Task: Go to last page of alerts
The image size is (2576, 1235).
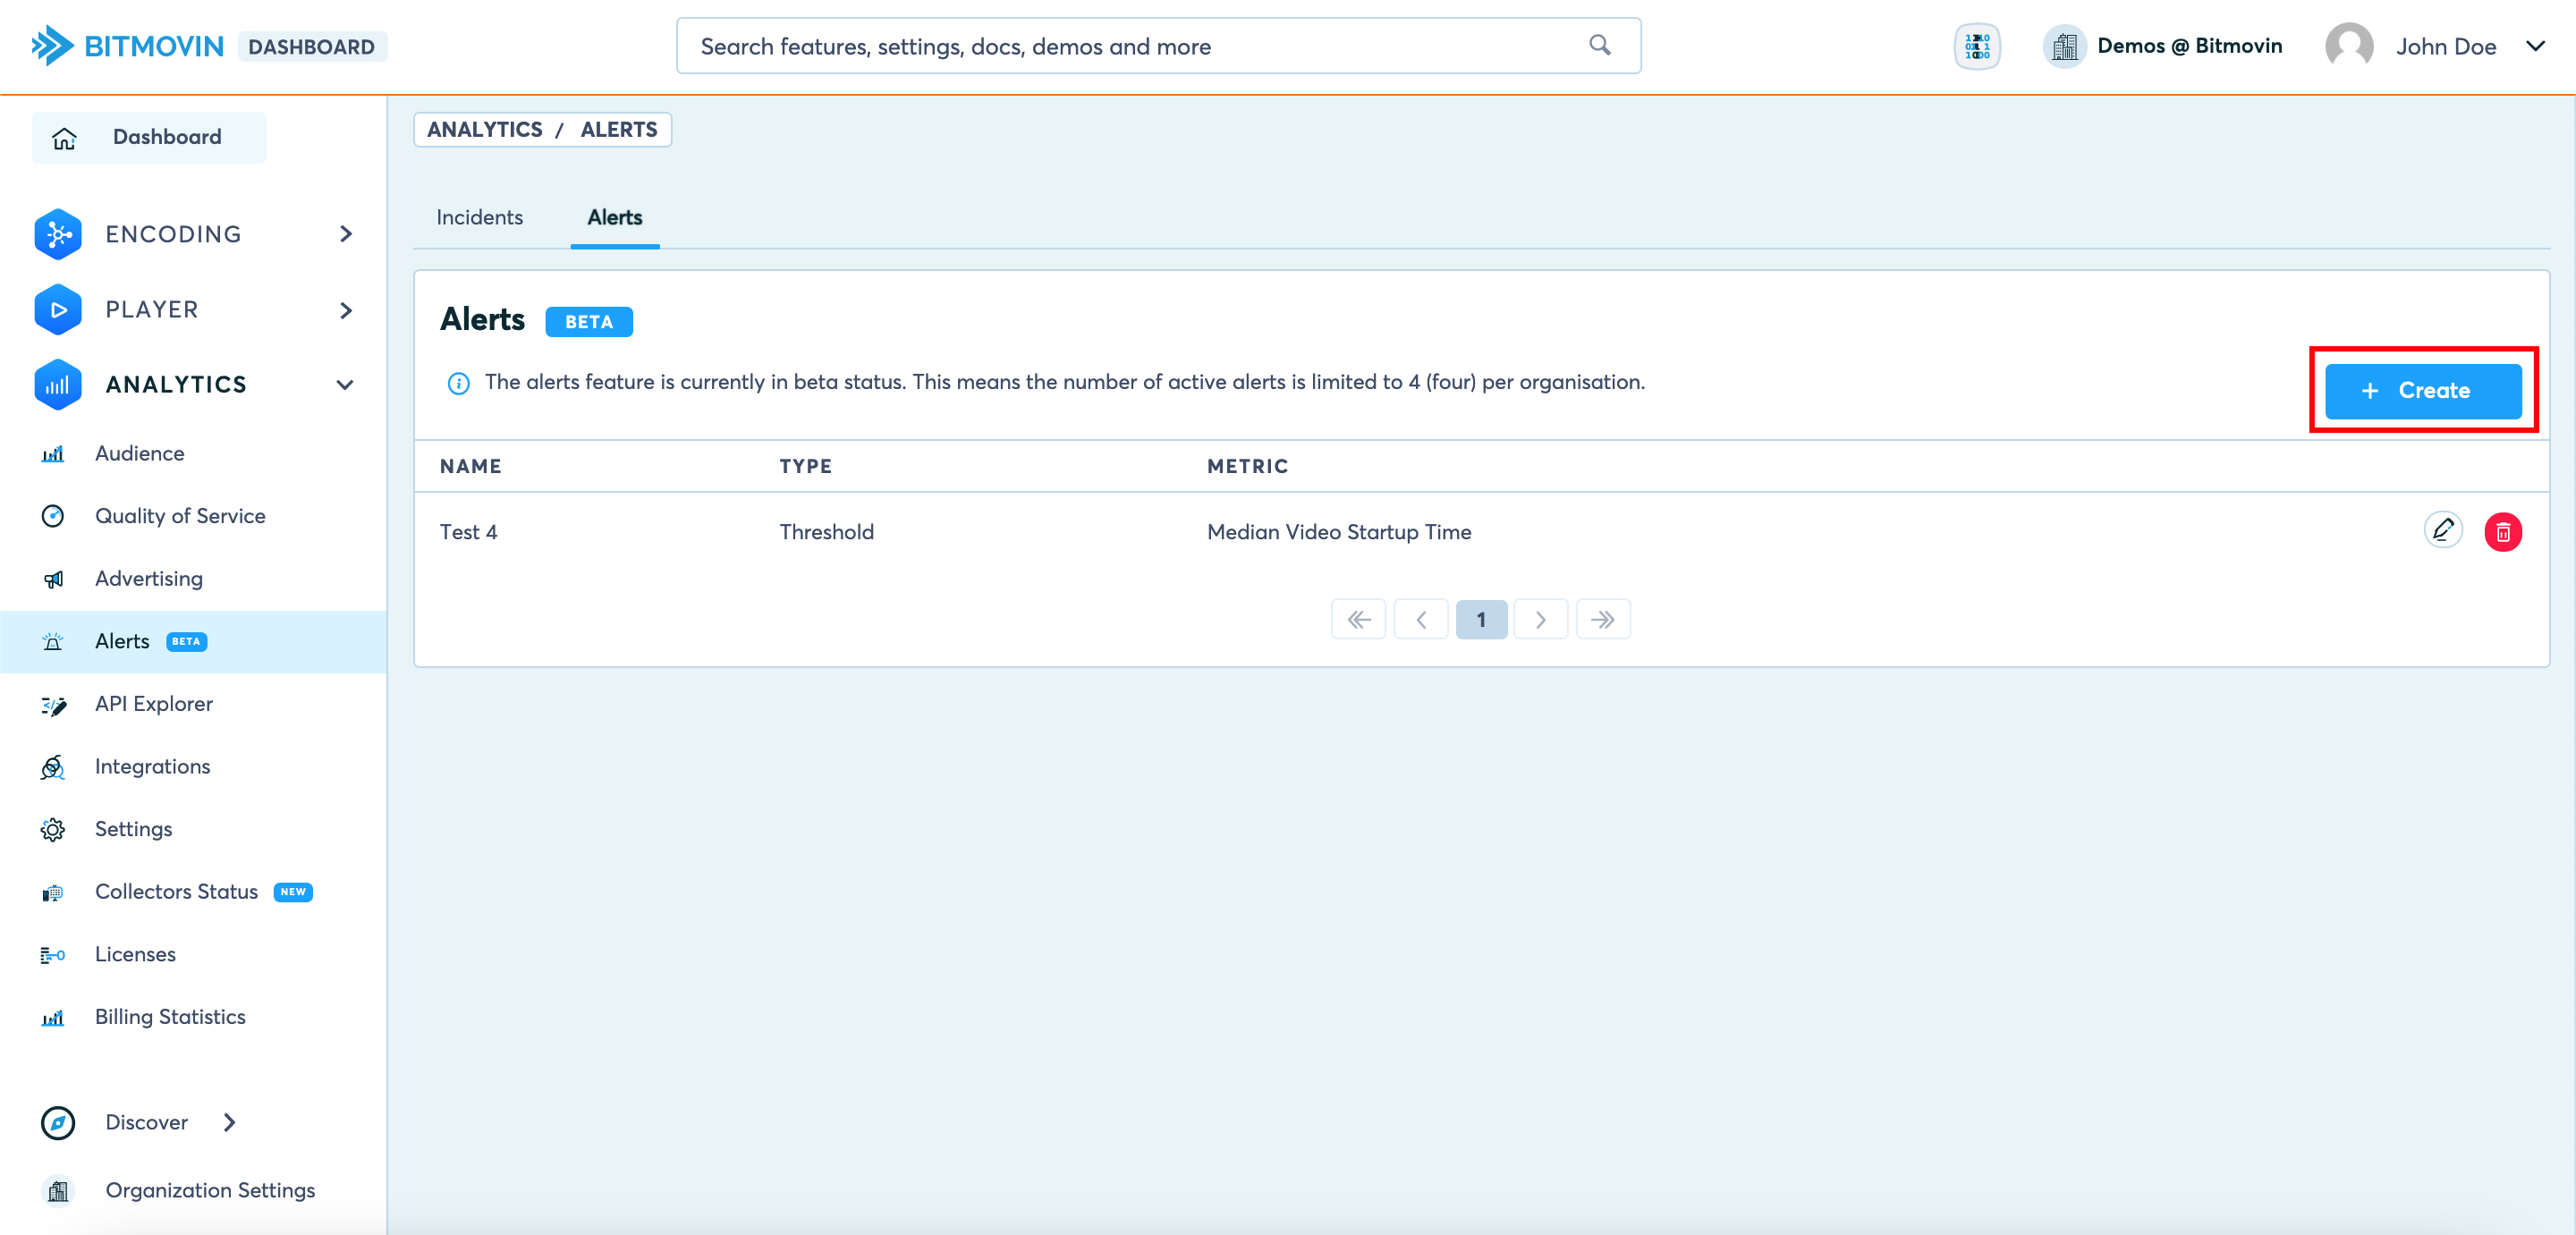Action: [x=1602, y=619]
